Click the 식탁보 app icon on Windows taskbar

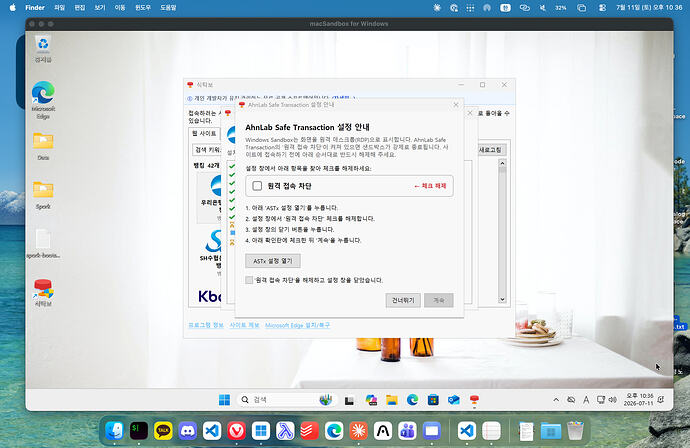(x=474, y=400)
